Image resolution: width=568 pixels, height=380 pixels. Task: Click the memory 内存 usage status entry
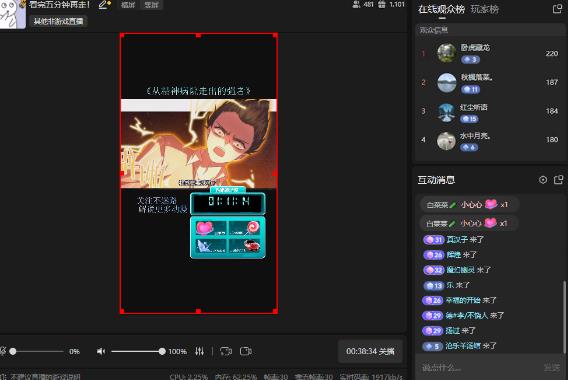236,377
